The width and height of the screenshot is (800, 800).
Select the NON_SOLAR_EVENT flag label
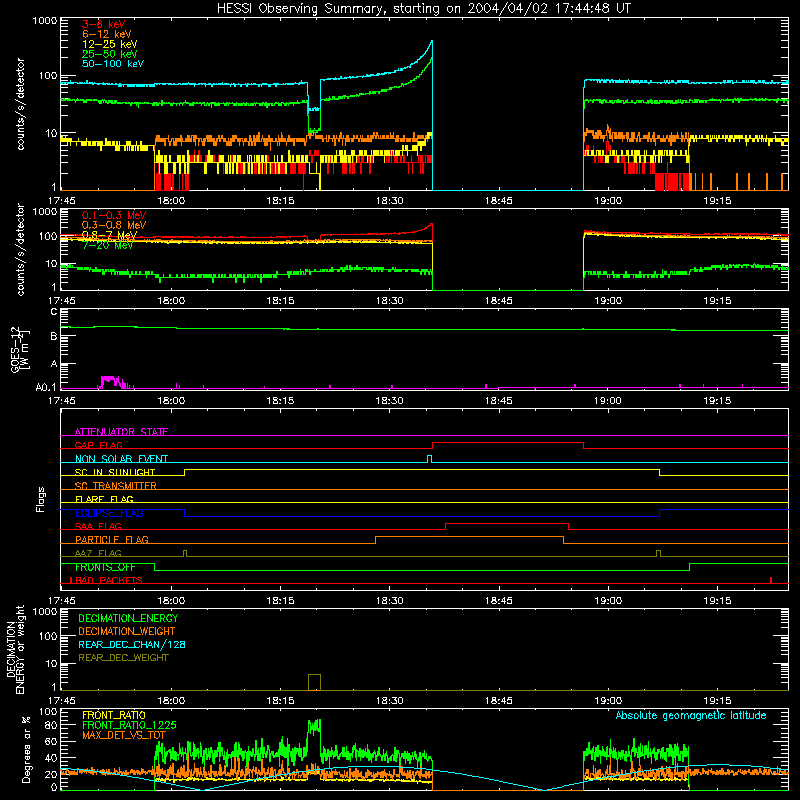coord(121,459)
